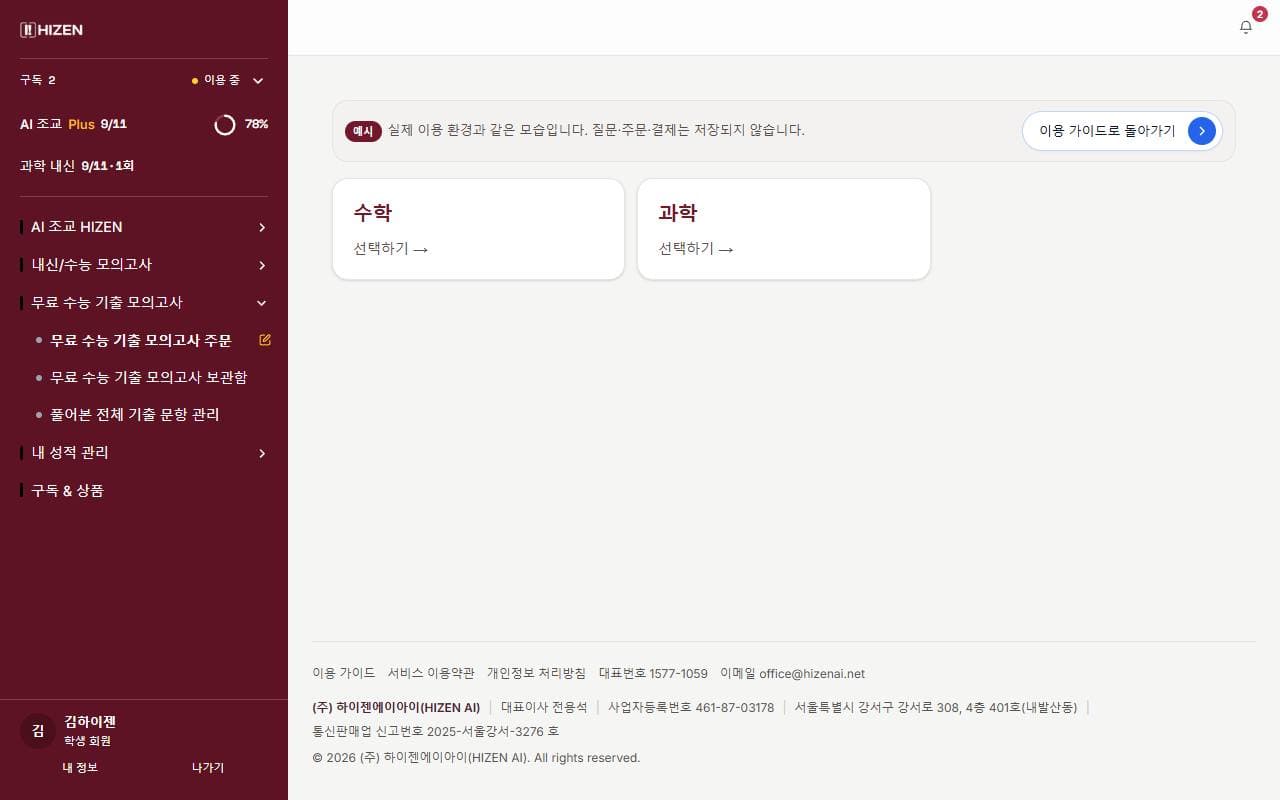Image resolution: width=1280 pixels, height=800 pixels.
Task: Click 과학 내신 9/11·1회 subscription row
Action: click(144, 166)
